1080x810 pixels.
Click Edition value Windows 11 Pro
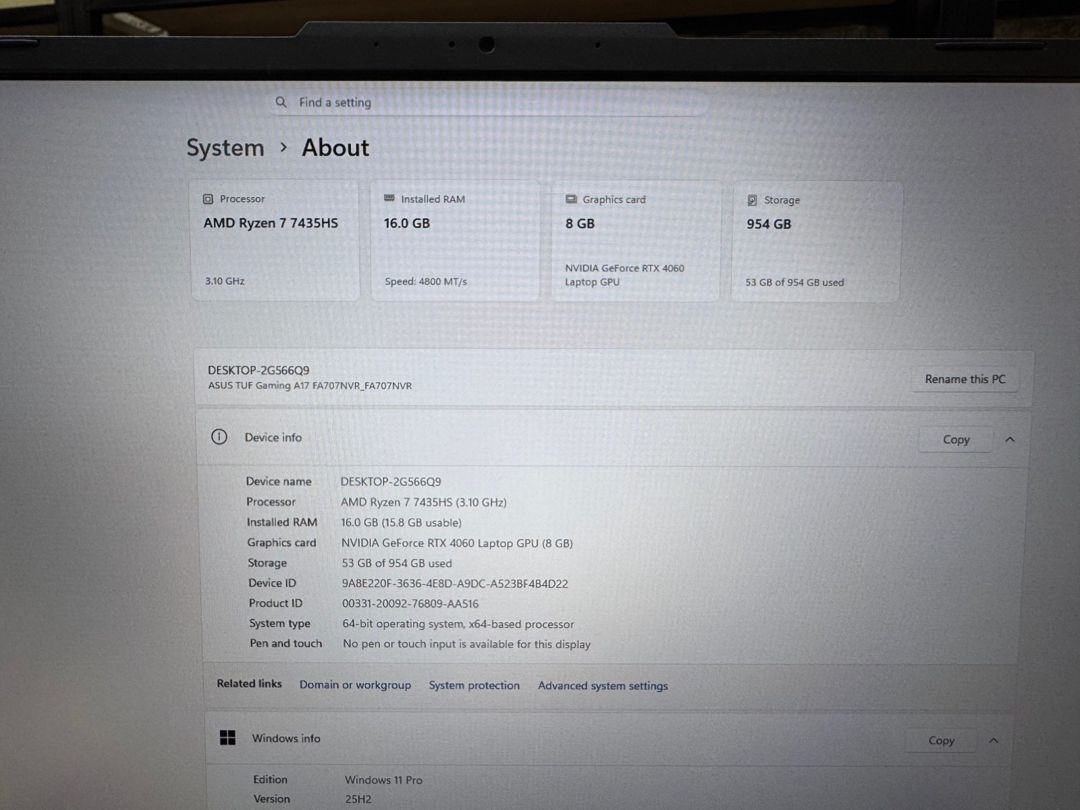pos(384,780)
